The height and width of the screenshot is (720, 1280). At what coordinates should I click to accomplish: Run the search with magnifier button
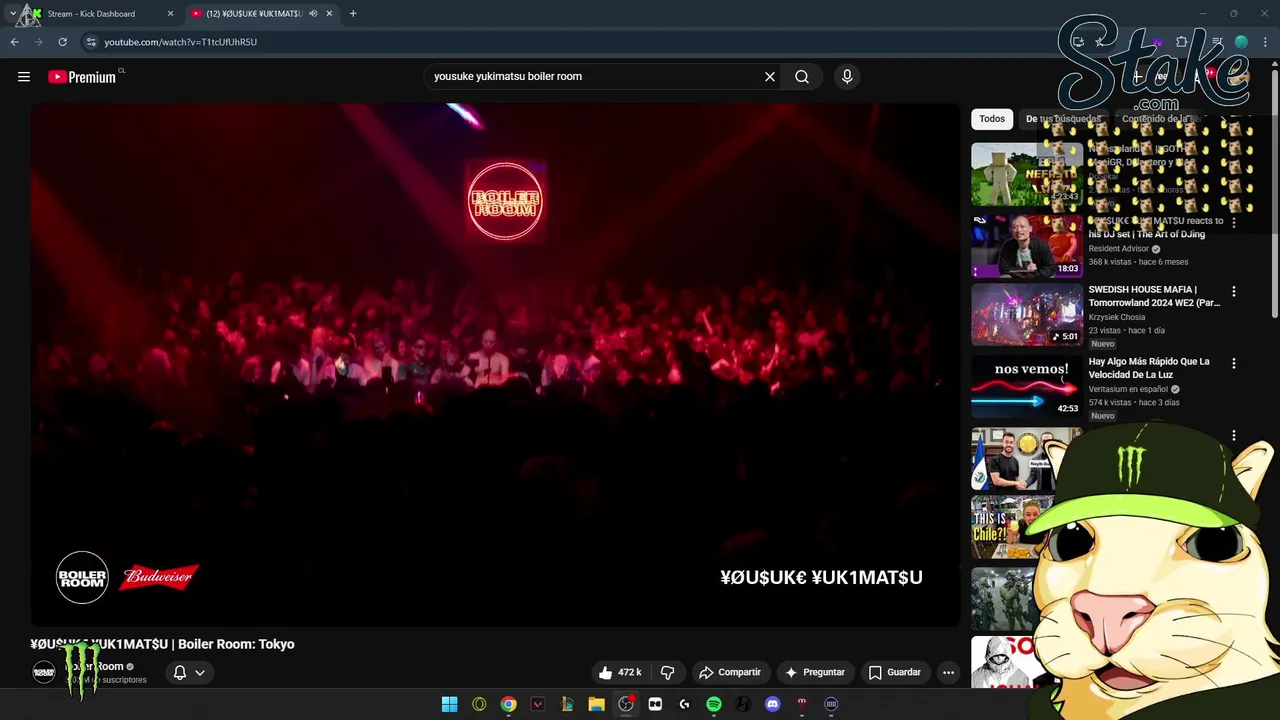[802, 76]
